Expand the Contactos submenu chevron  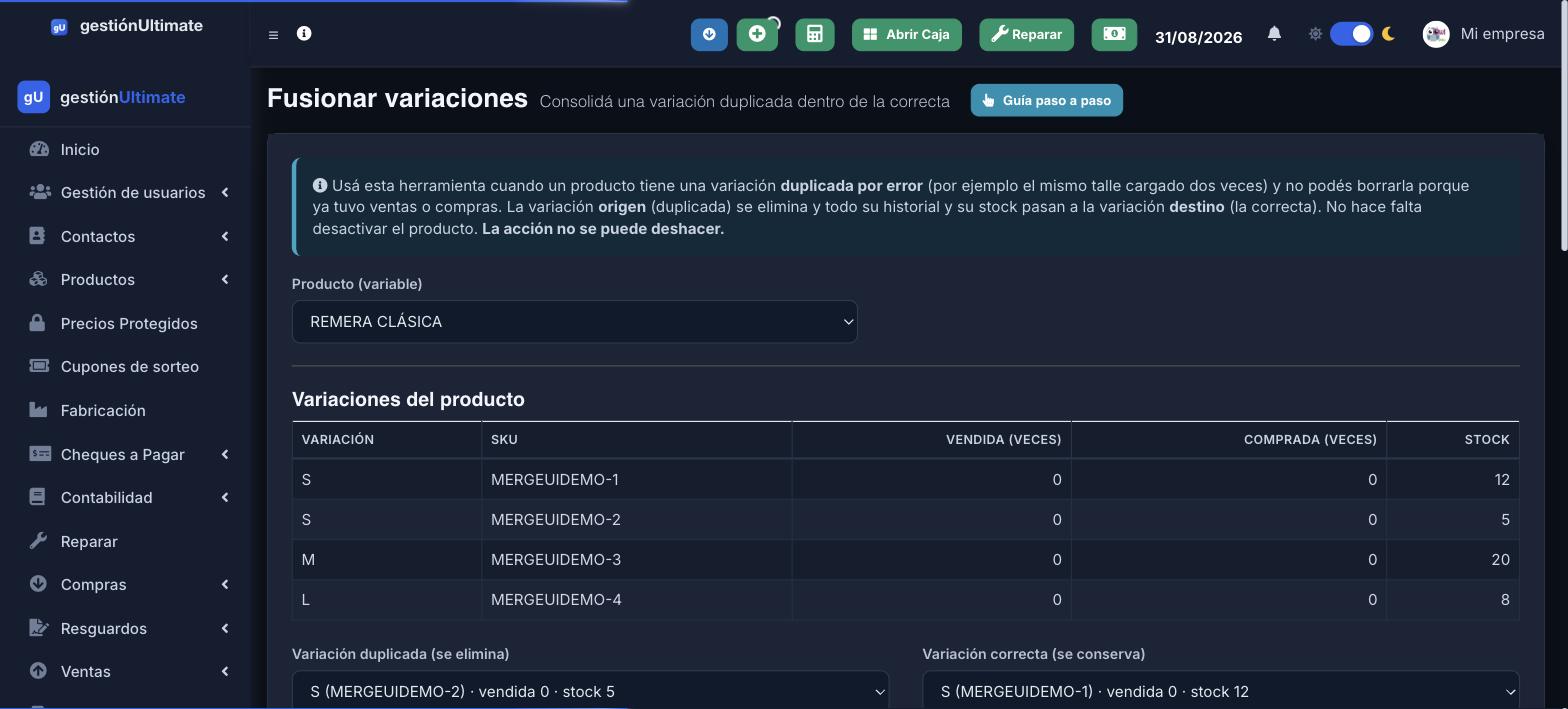(x=225, y=236)
